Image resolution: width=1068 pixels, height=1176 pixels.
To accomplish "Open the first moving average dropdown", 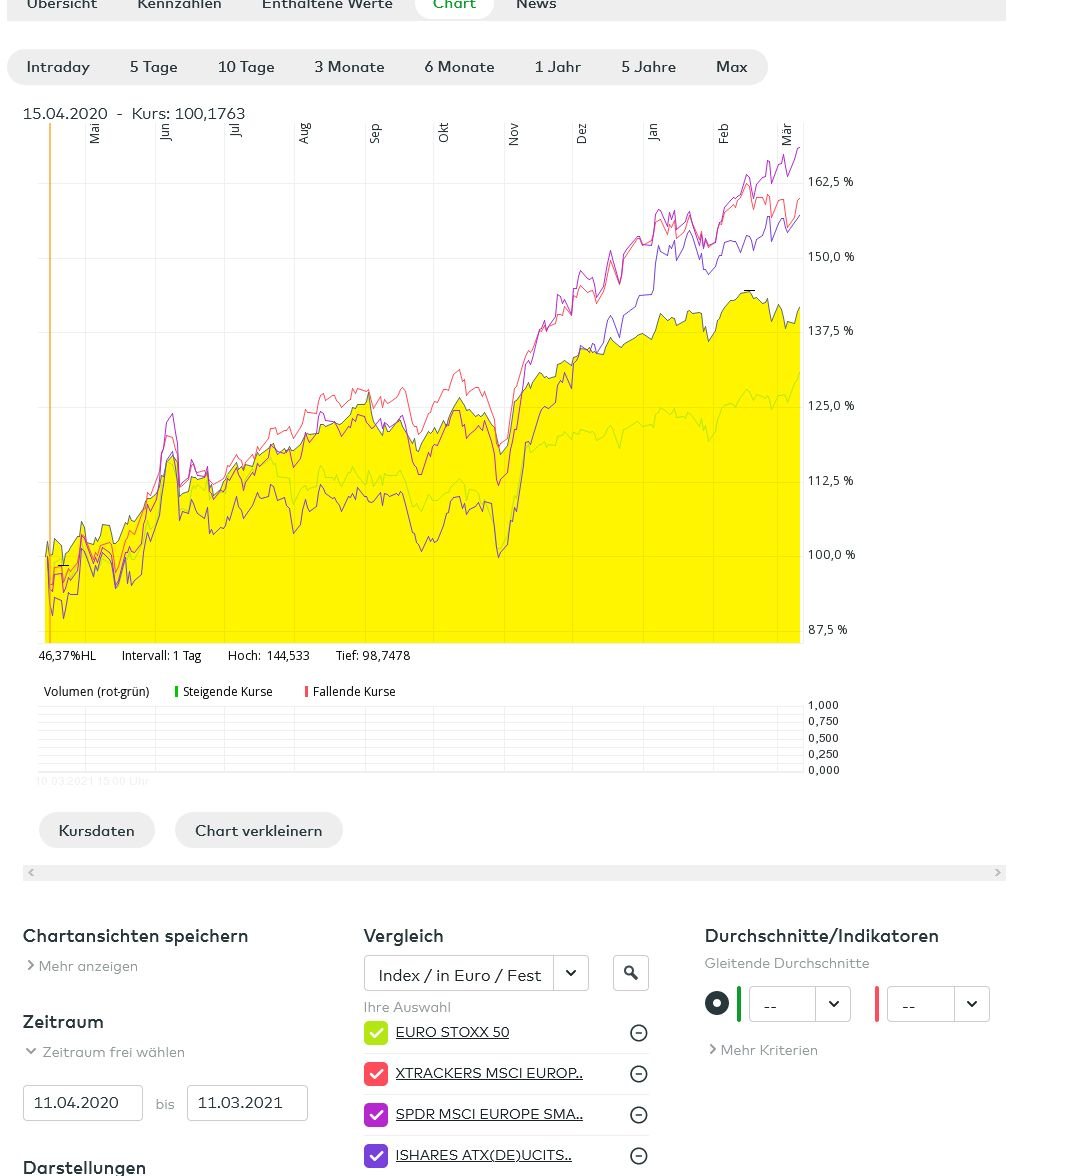I will [799, 1004].
